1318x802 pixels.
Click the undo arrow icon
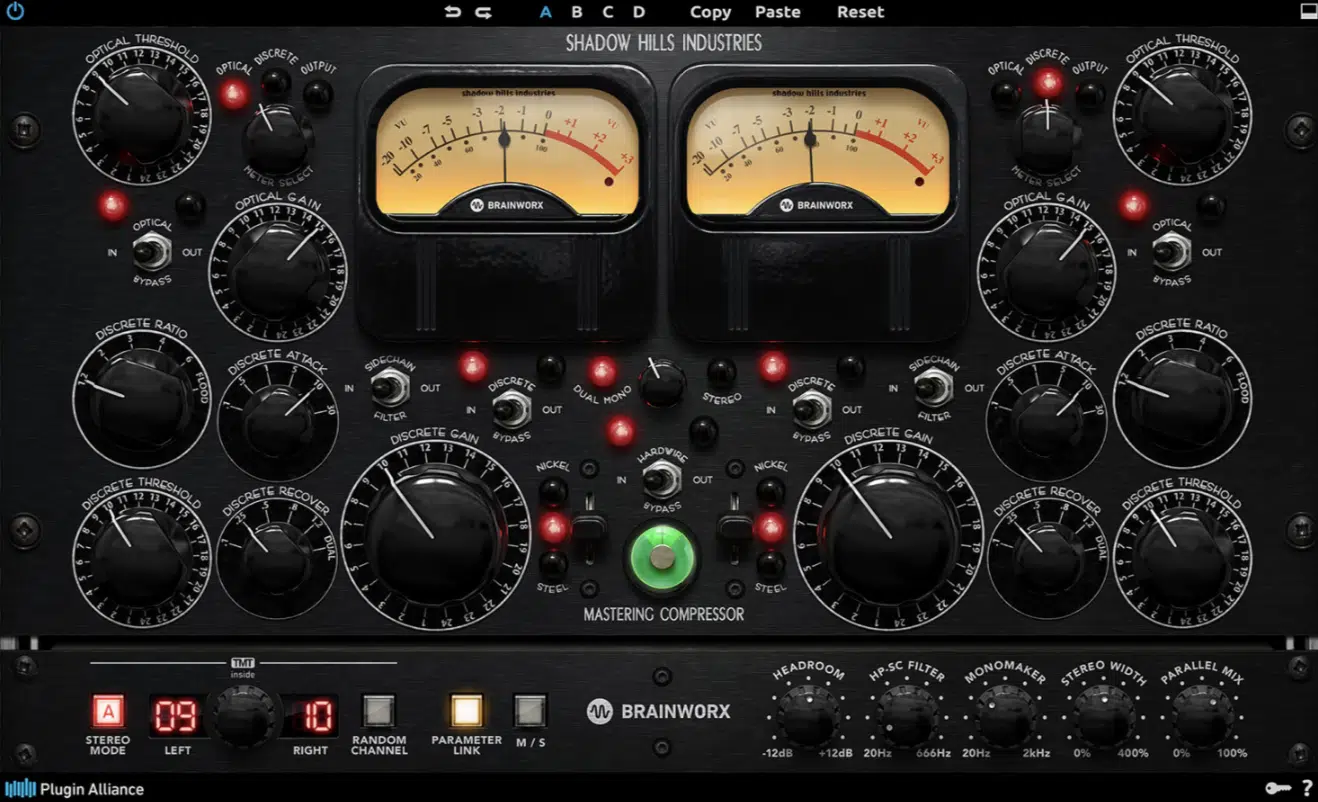coord(453,12)
